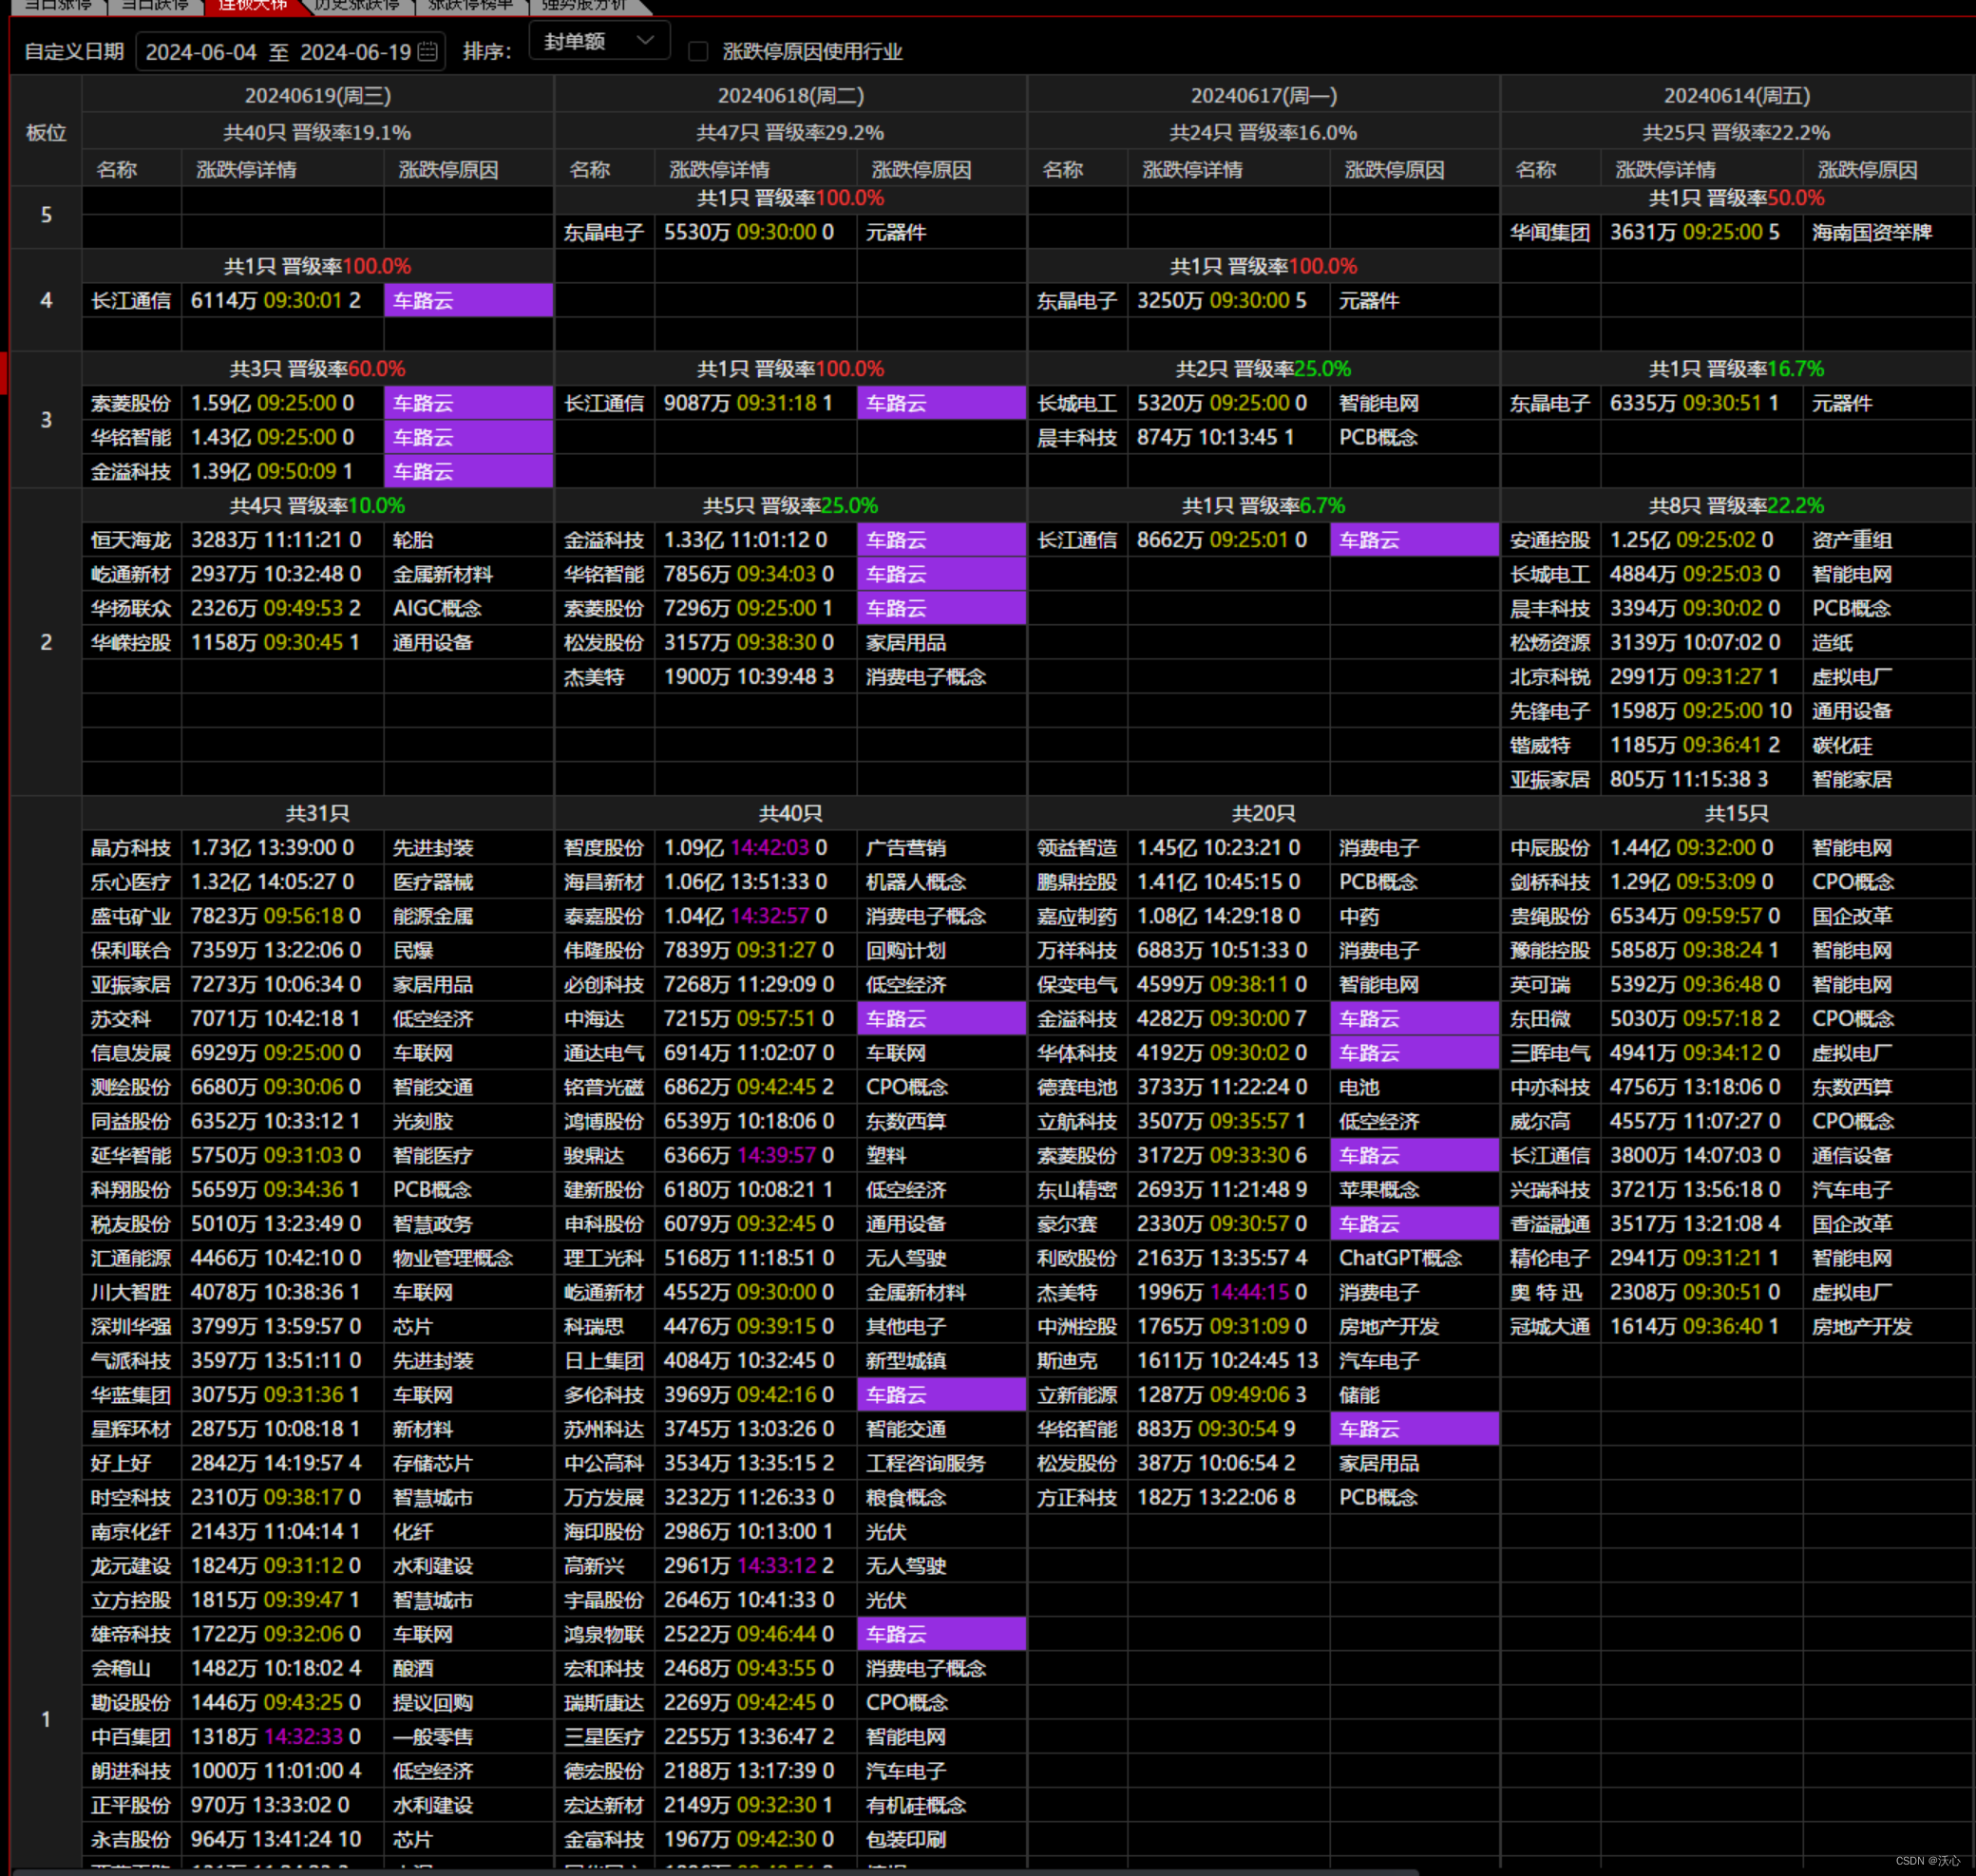Open the calendar icon in the date range field
This screenshot has height=1876, width=1976.
427,51
